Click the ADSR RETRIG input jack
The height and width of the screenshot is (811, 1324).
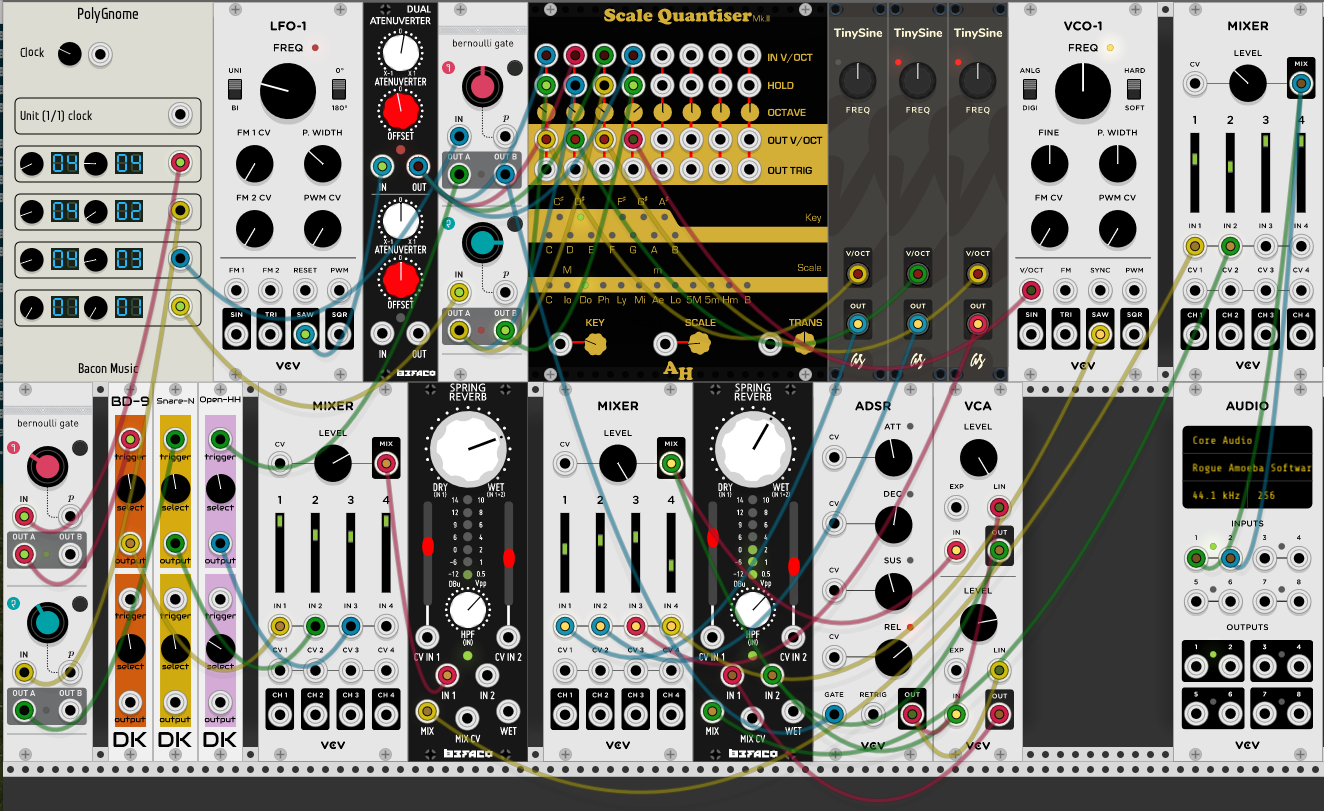point(873,714)
